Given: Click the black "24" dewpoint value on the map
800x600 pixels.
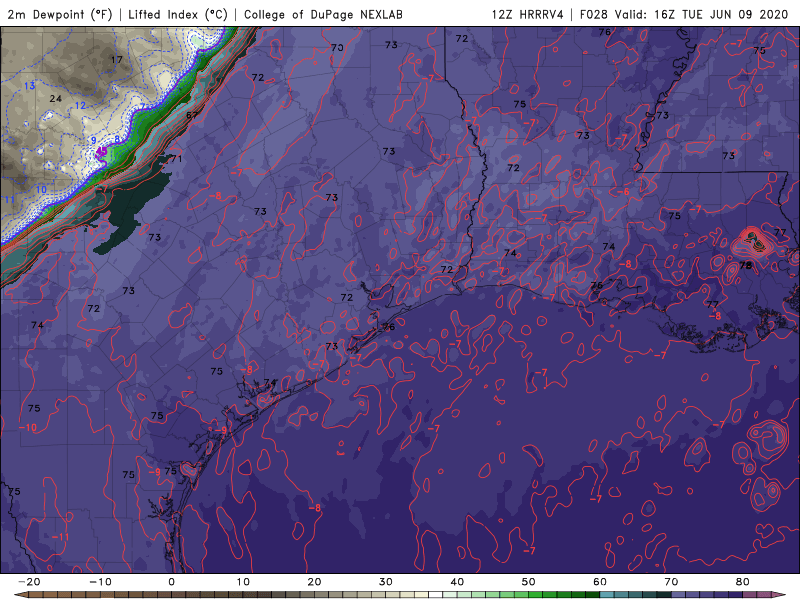Looking at the screenshot, I should tap(56, 98).
